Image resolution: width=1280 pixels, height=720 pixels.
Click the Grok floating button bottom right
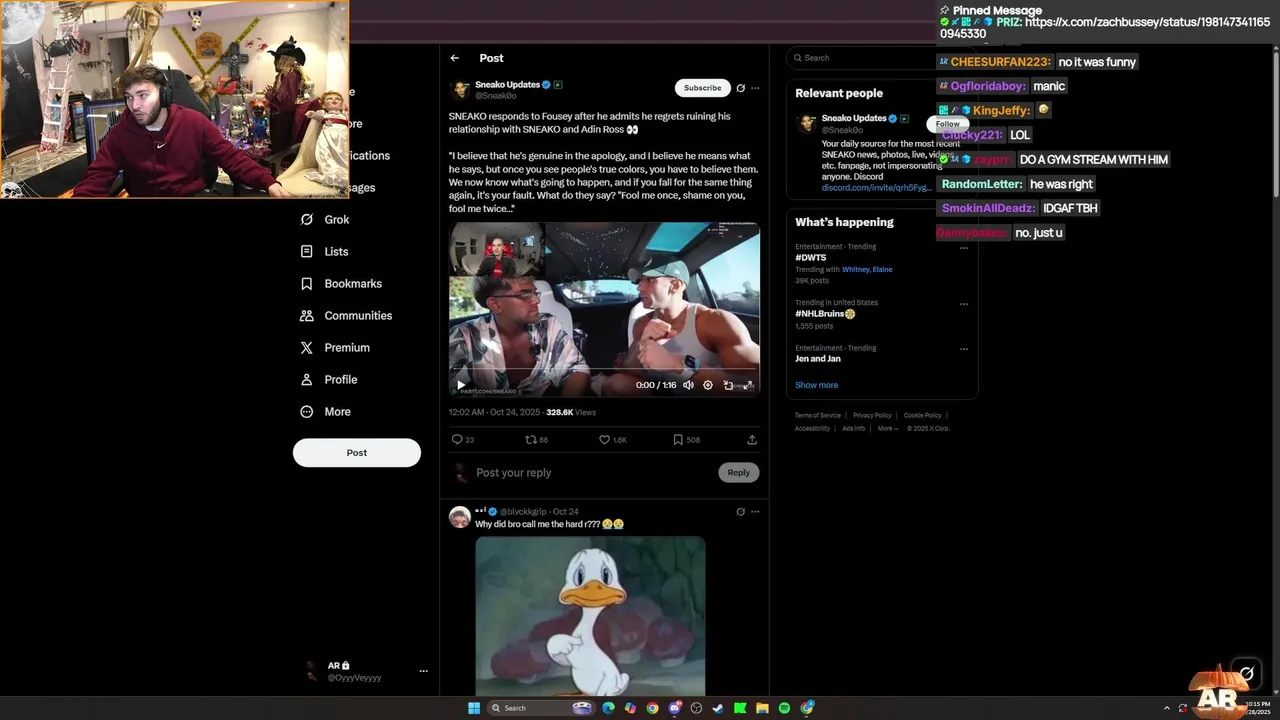tap(1246, 673)
